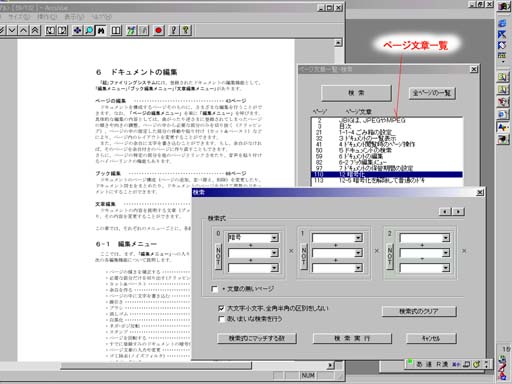Click the left page-turn icon with number 1

tap(50, 31)
